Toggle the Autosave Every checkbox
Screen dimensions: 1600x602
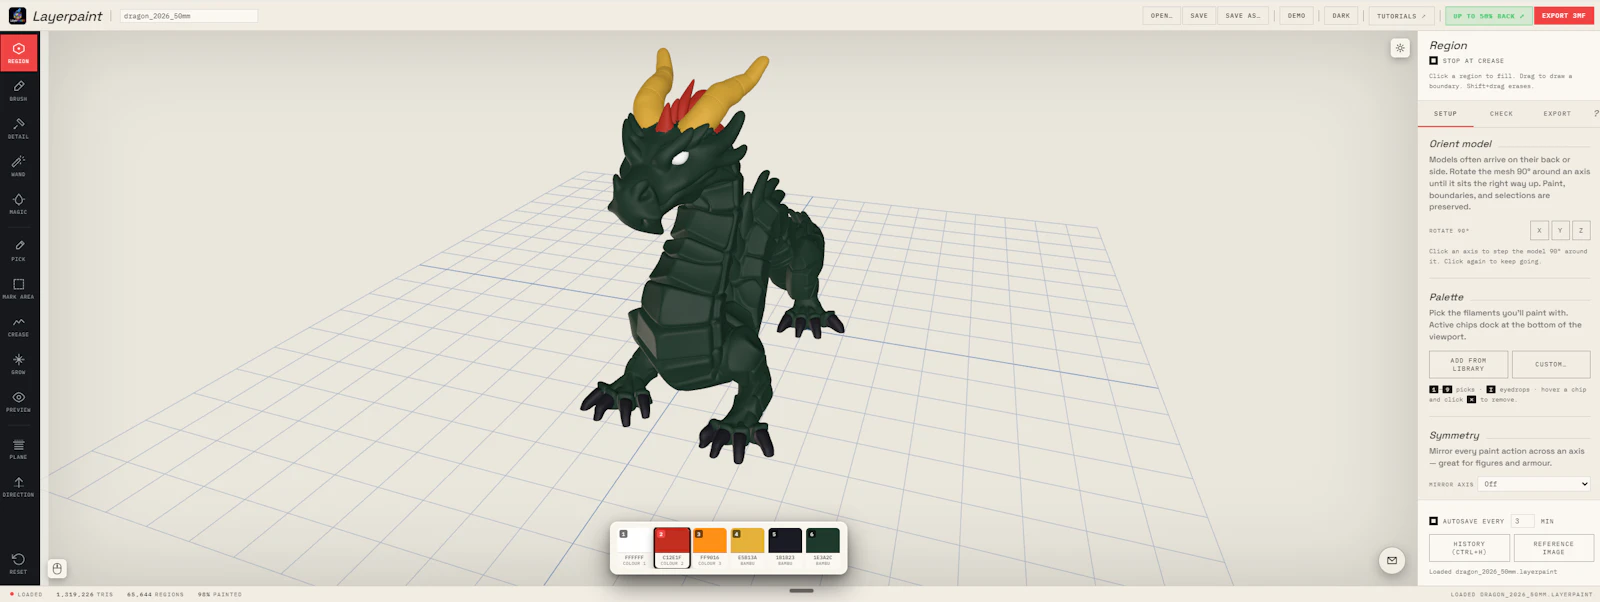[x=1433, y=521]
